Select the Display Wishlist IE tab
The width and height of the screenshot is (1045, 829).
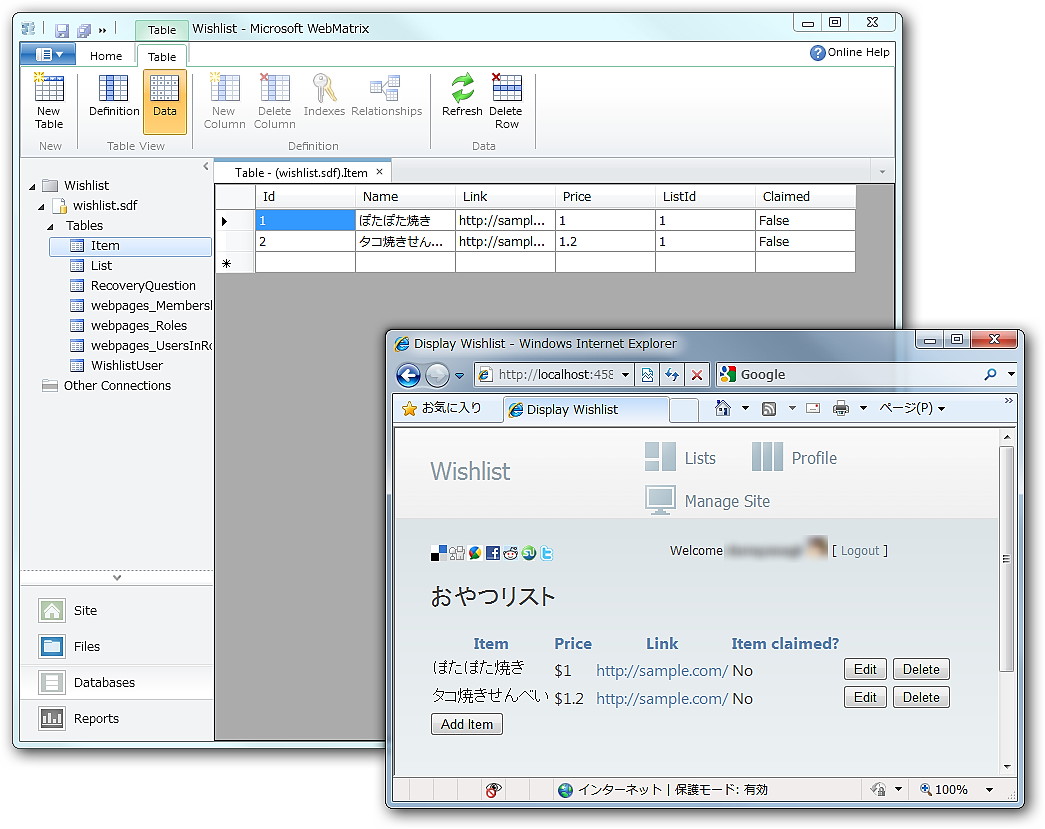[x=585, y=409]
